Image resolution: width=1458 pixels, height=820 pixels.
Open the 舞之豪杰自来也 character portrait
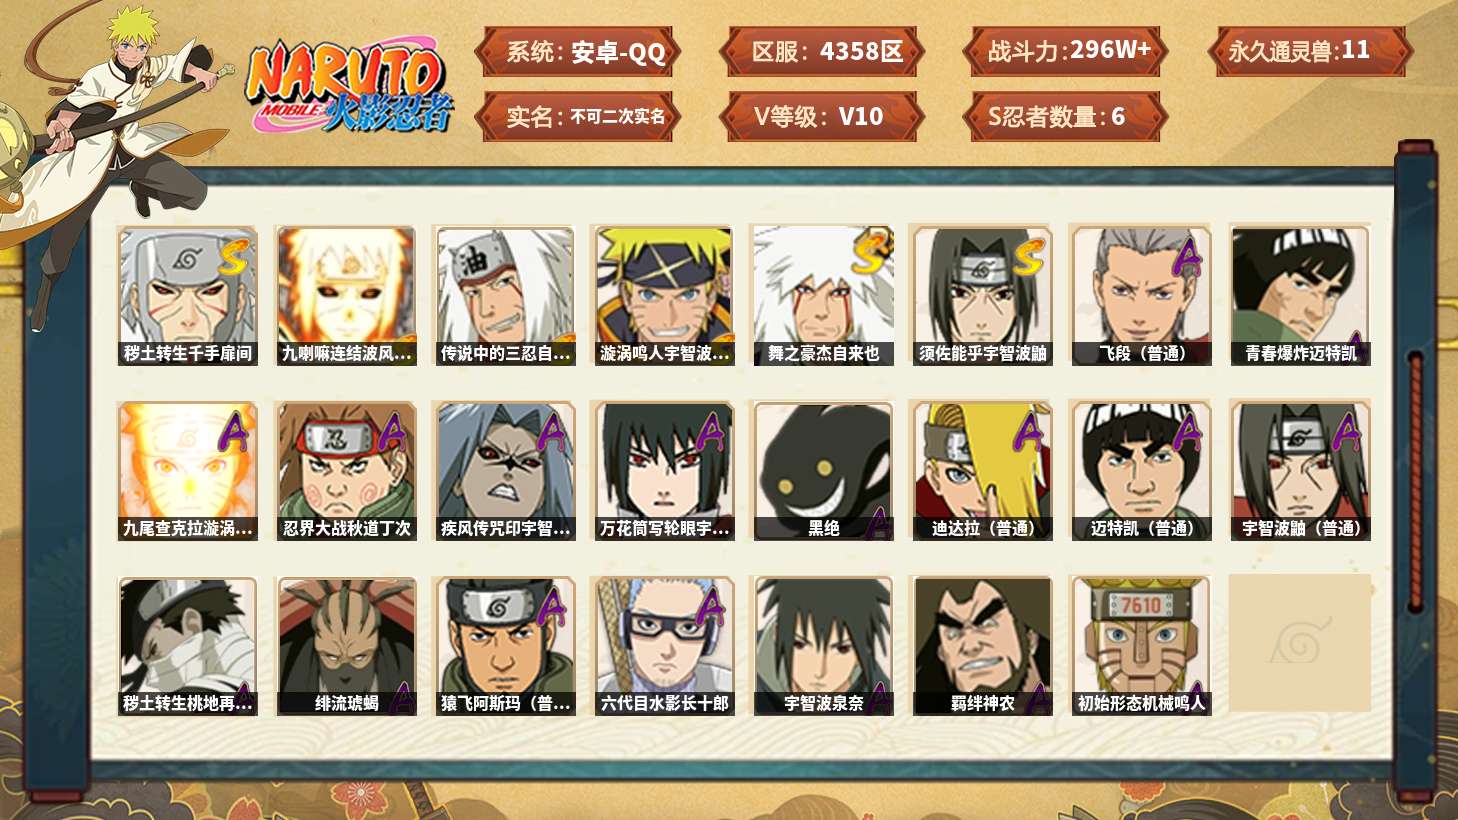[x=823, y=295]
